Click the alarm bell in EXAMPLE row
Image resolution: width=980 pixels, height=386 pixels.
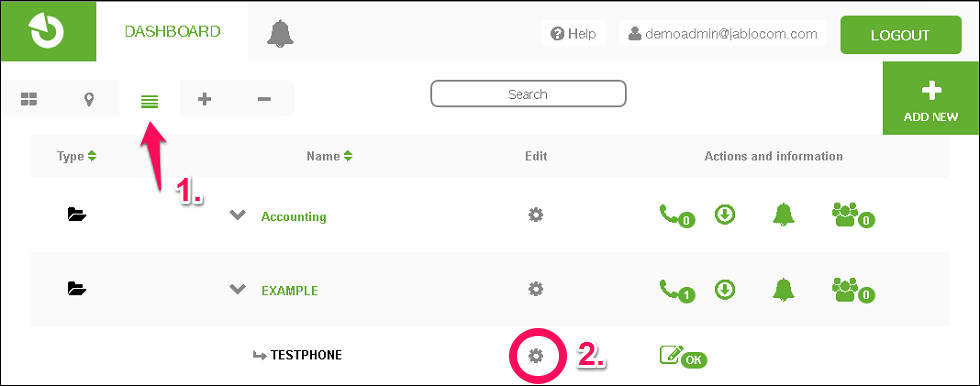pos(783,289)
